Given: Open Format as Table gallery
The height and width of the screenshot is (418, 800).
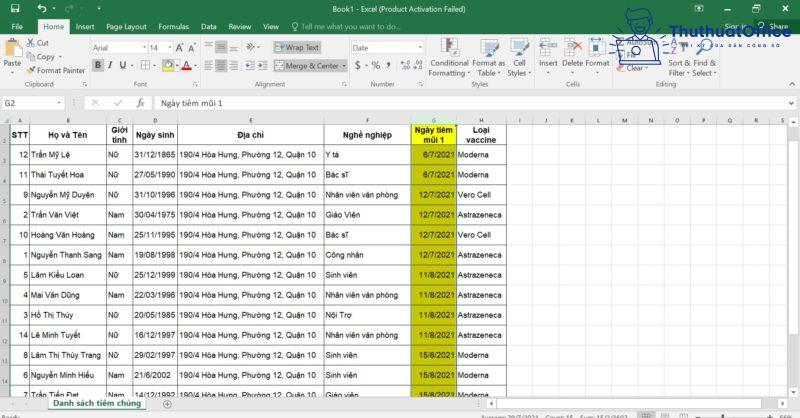Looking at the screenshot, I should [488, 57].
